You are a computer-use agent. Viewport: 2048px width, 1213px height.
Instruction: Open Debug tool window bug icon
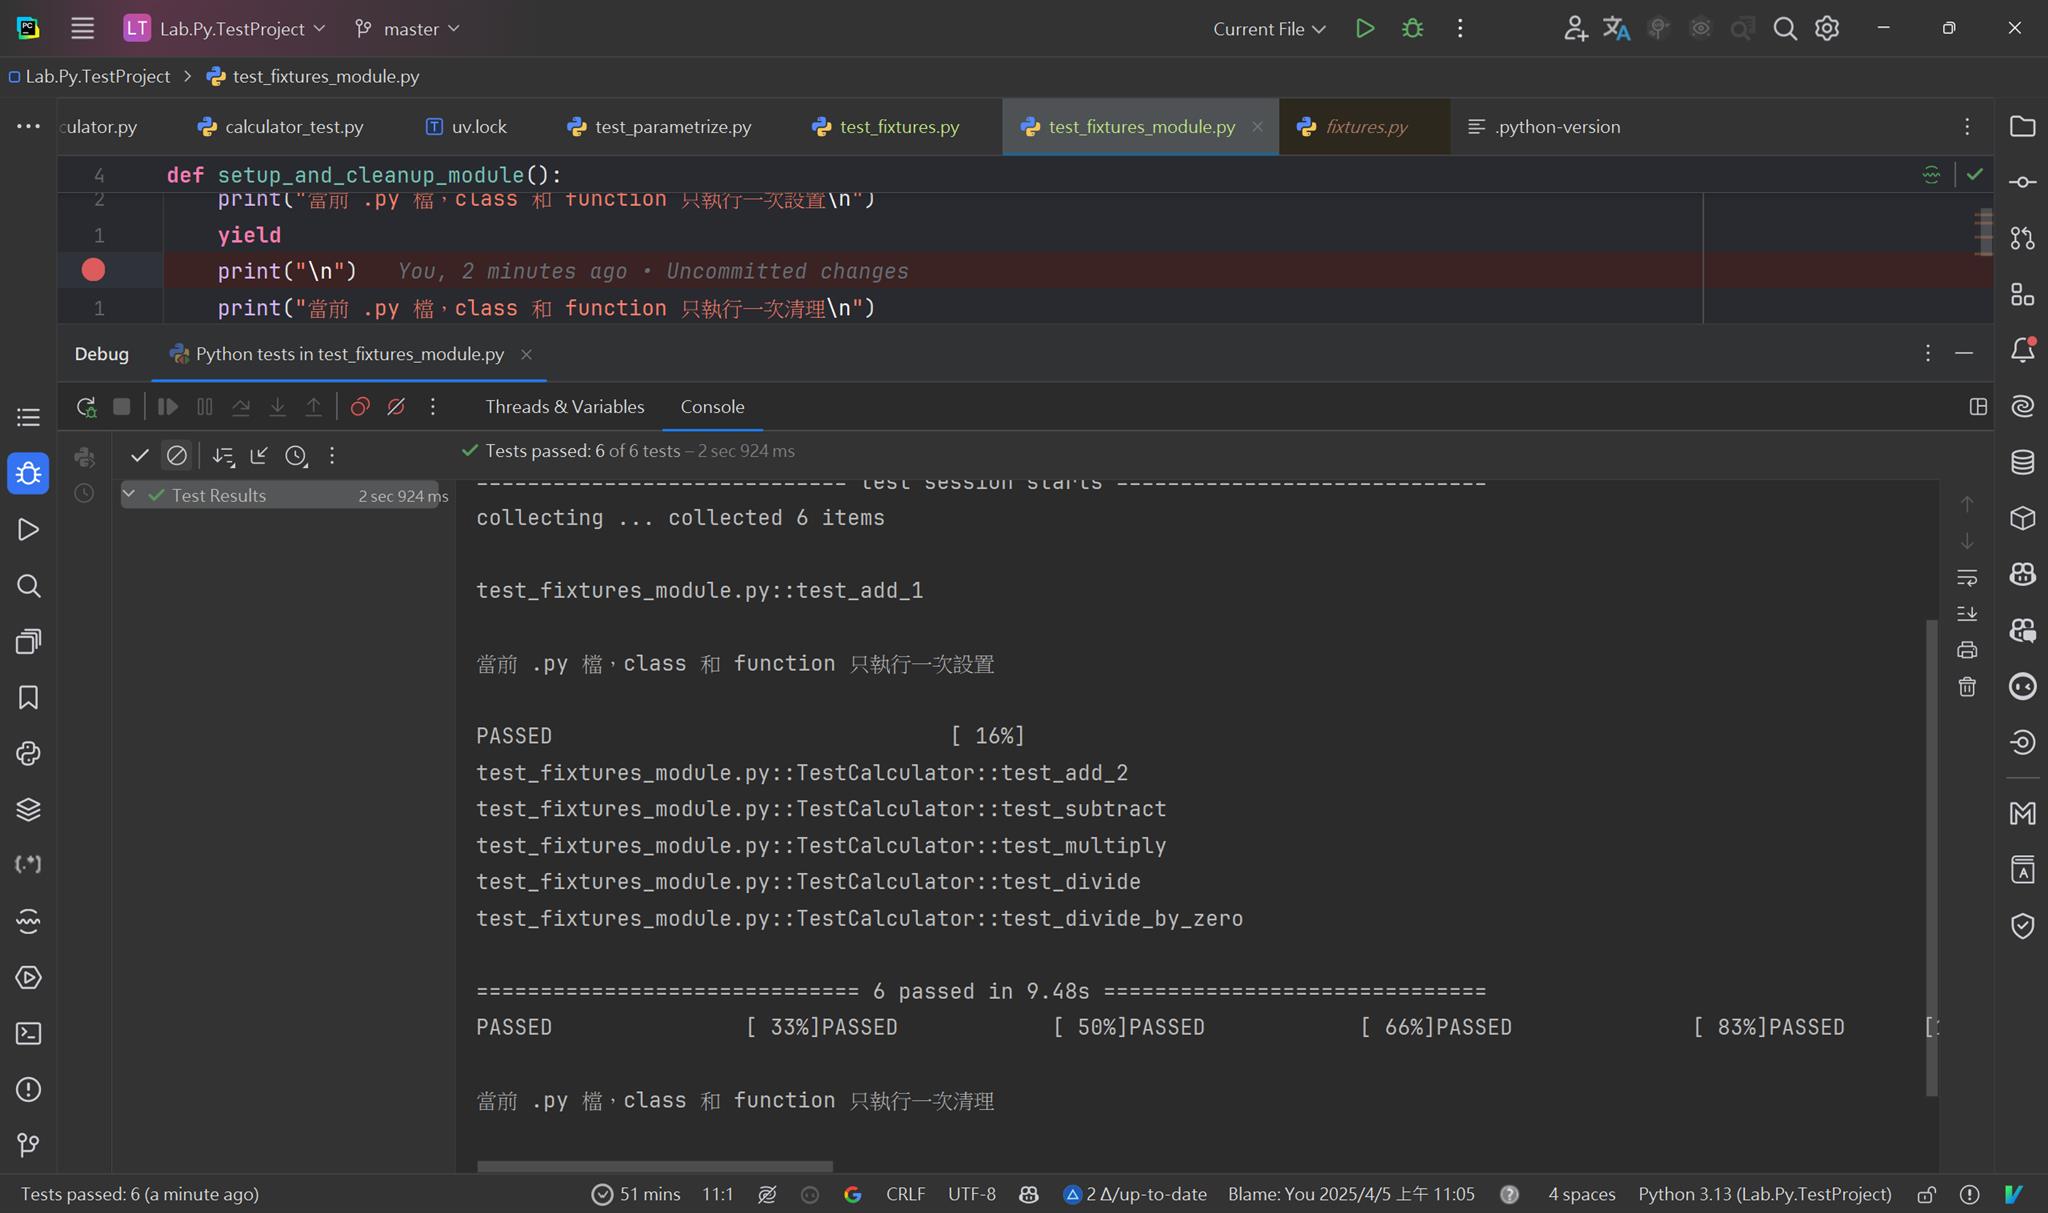(x=28, y=473)
